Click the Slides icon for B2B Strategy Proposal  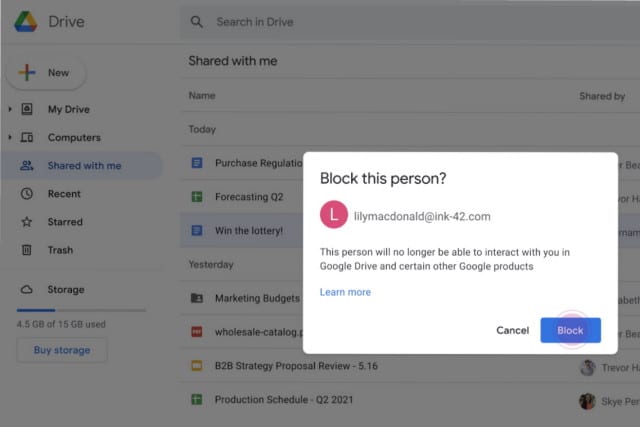click(197, 366)
